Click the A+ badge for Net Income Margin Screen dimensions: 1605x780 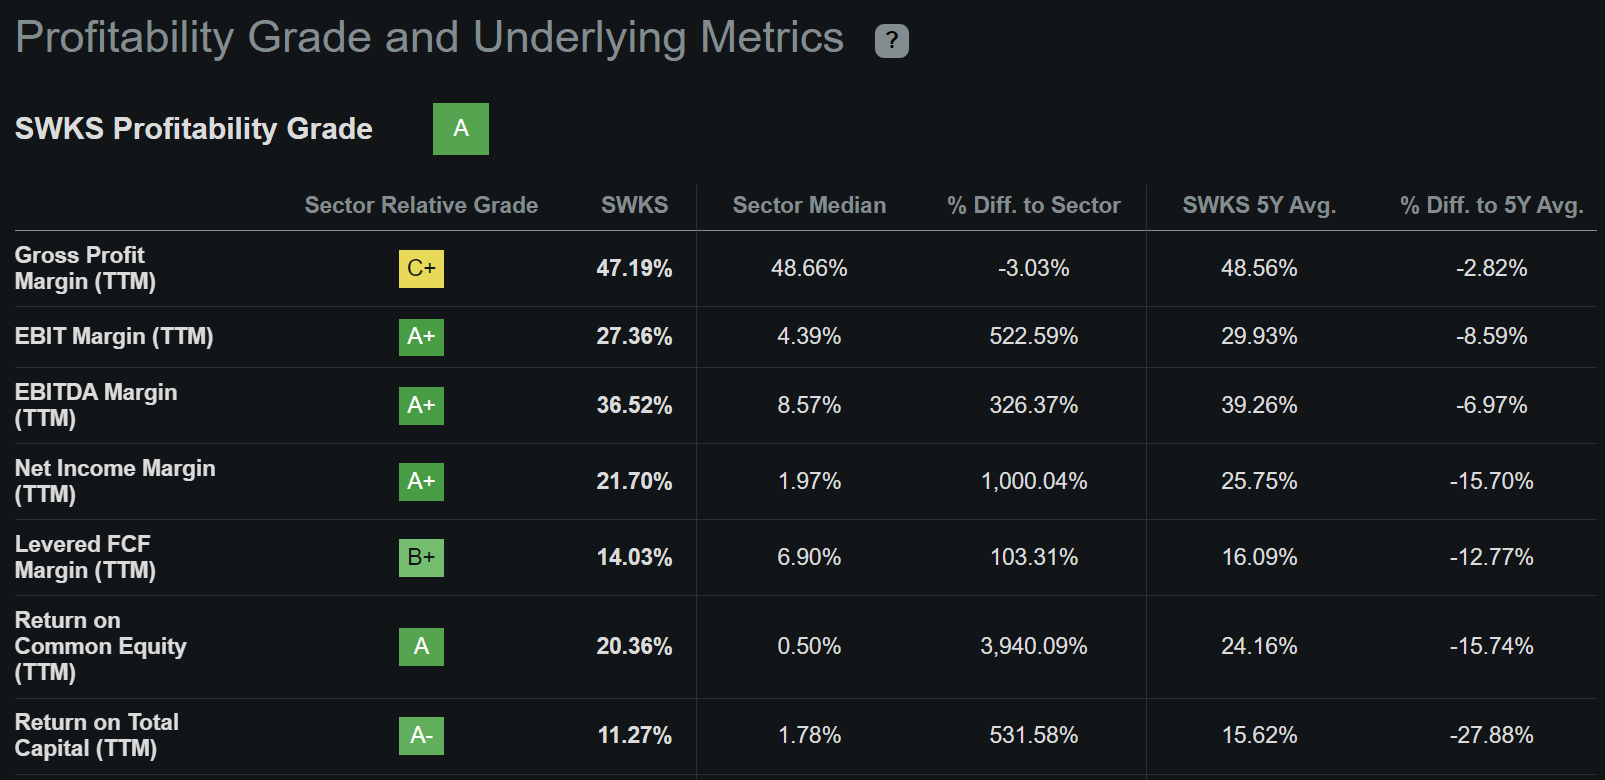(420, 481)
